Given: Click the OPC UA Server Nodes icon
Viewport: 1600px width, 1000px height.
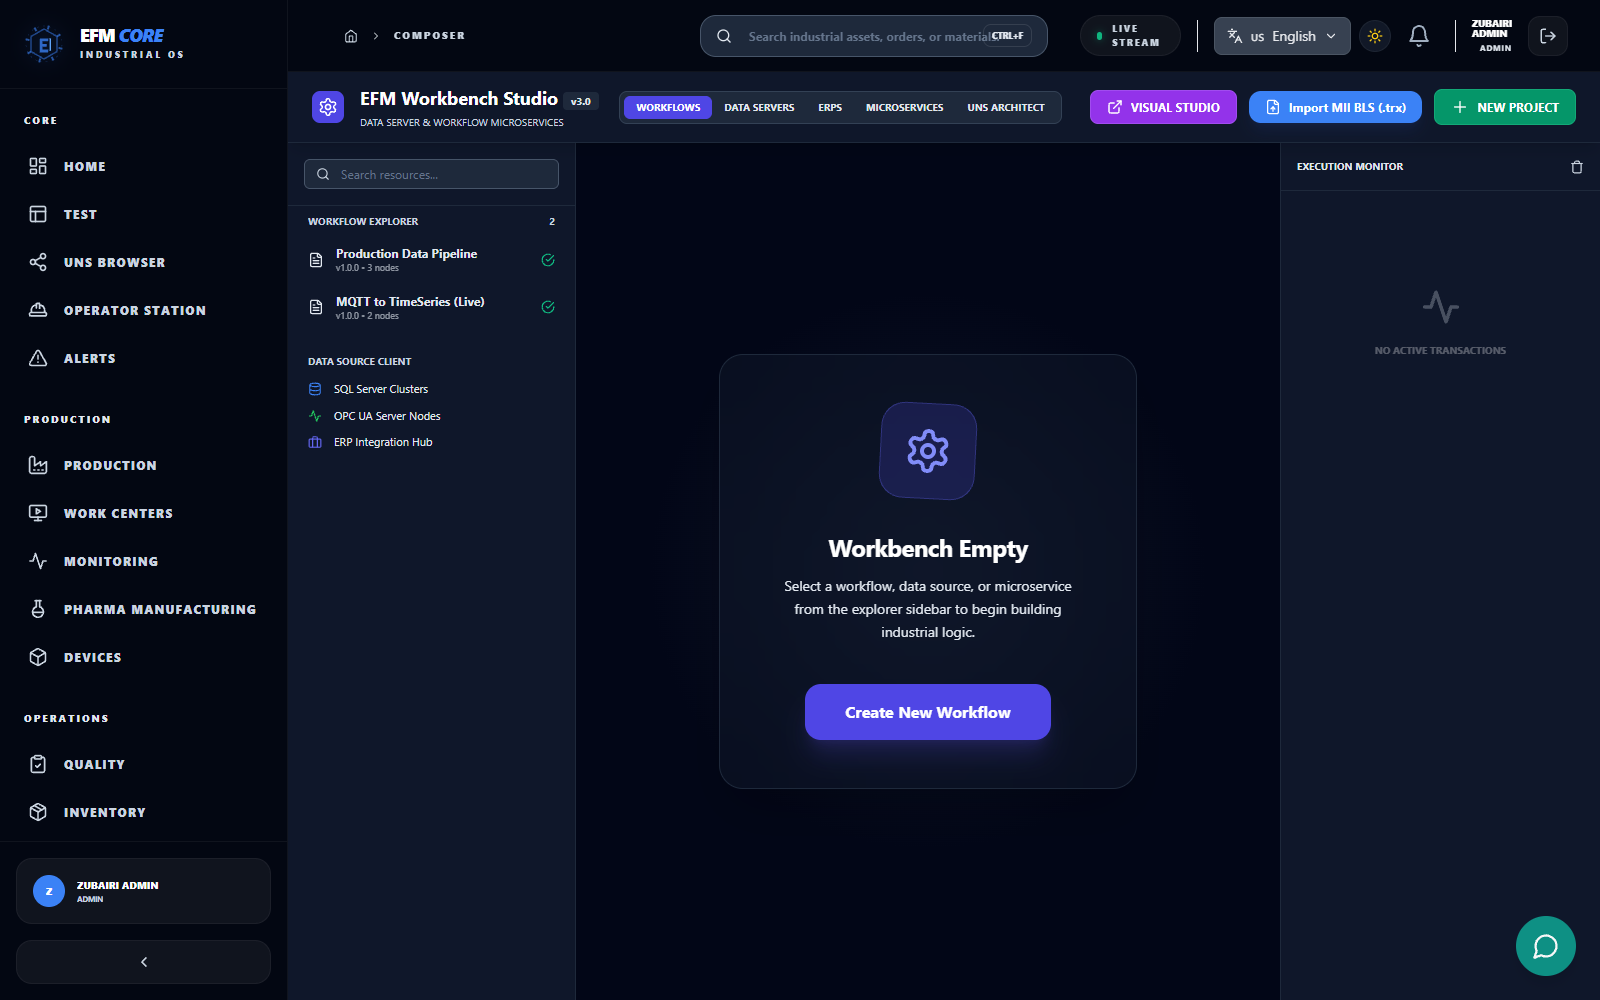Looking at the screenshot, I should [x=315, y=415].
